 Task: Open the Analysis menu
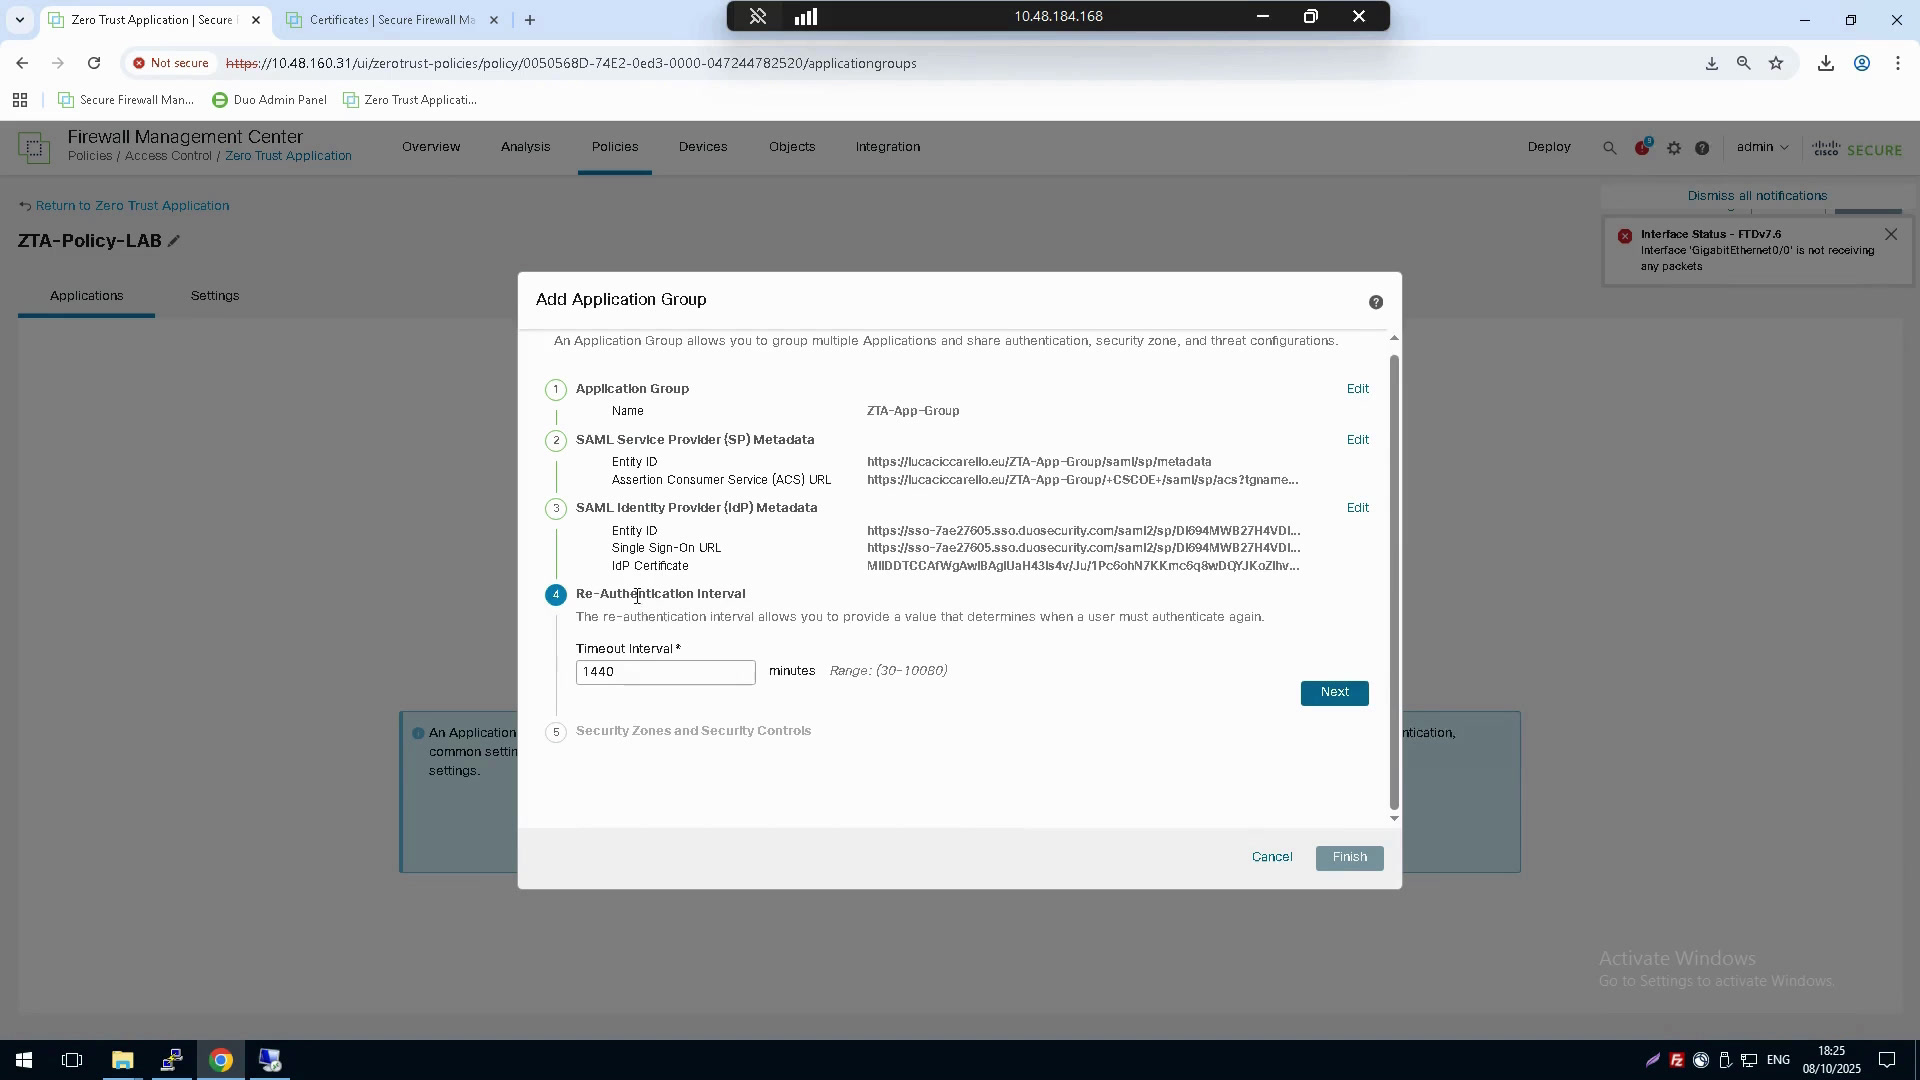(525, 147)
